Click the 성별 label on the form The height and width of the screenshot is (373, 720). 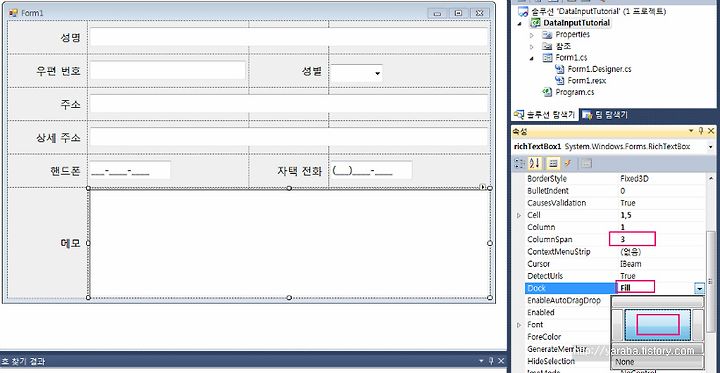click(311, 71)
